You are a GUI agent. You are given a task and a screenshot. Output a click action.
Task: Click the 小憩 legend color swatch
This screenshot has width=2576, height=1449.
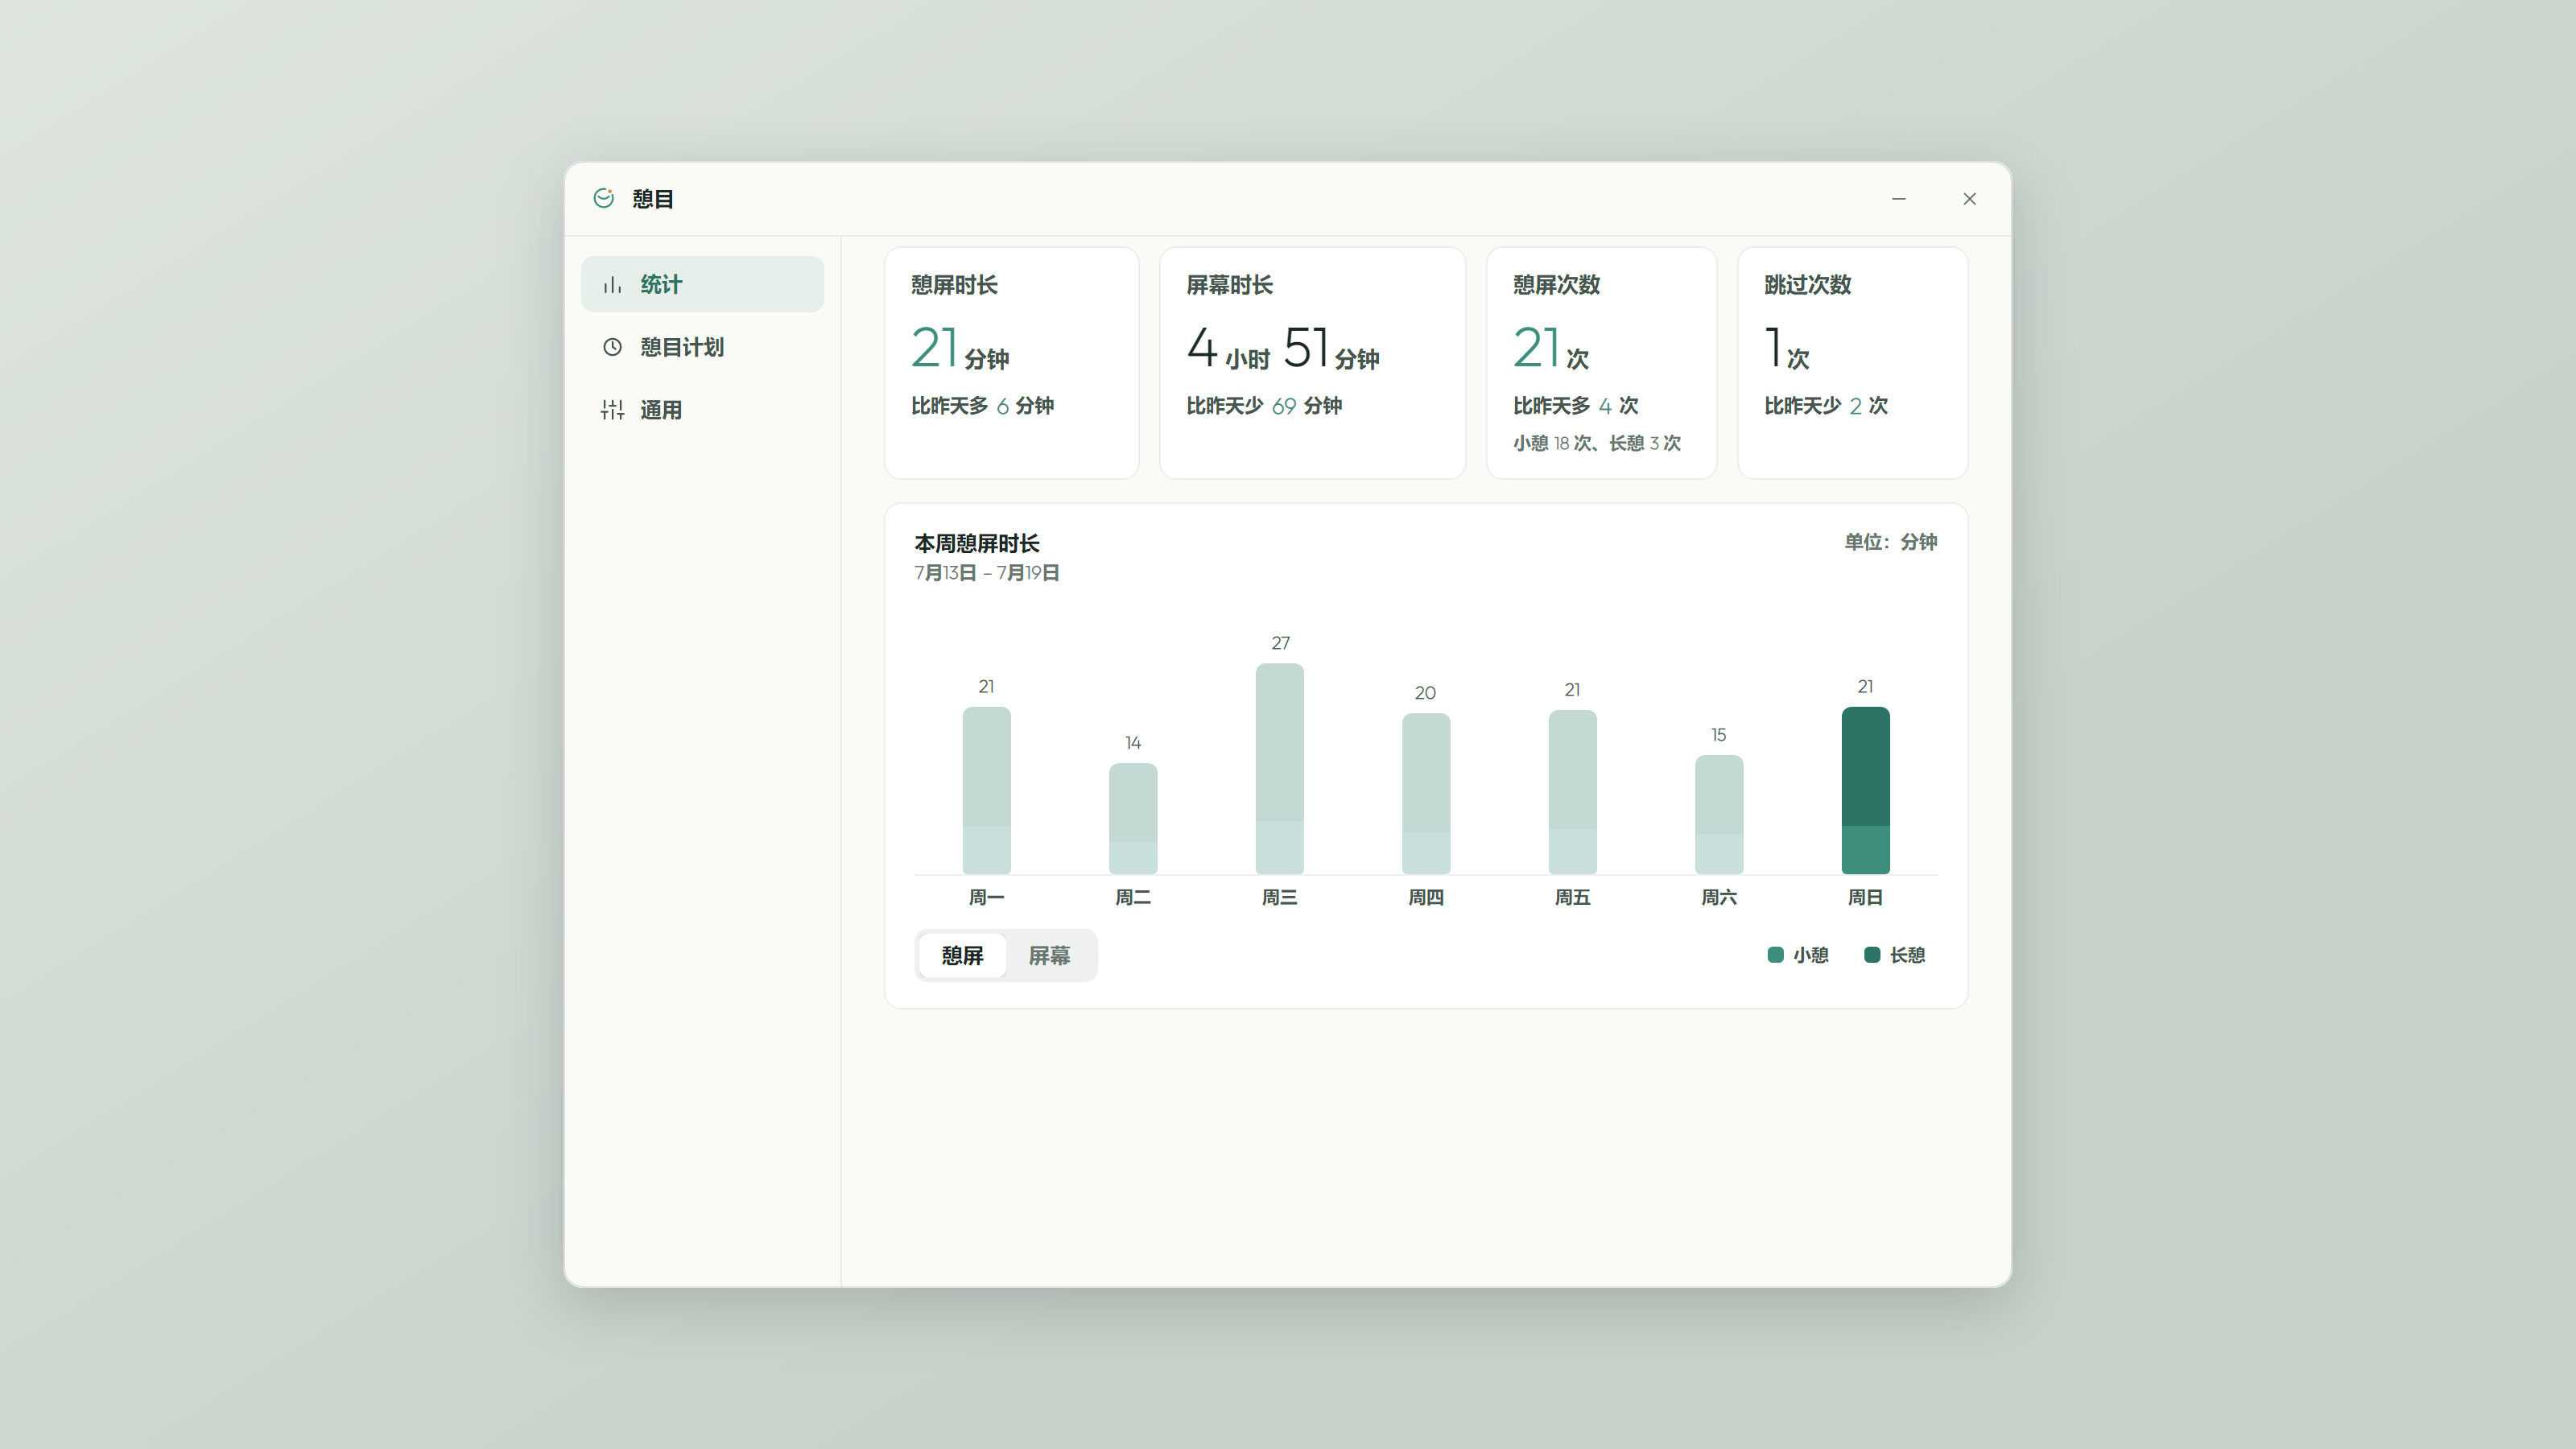pyautogui.click(x=1775, y=955)
